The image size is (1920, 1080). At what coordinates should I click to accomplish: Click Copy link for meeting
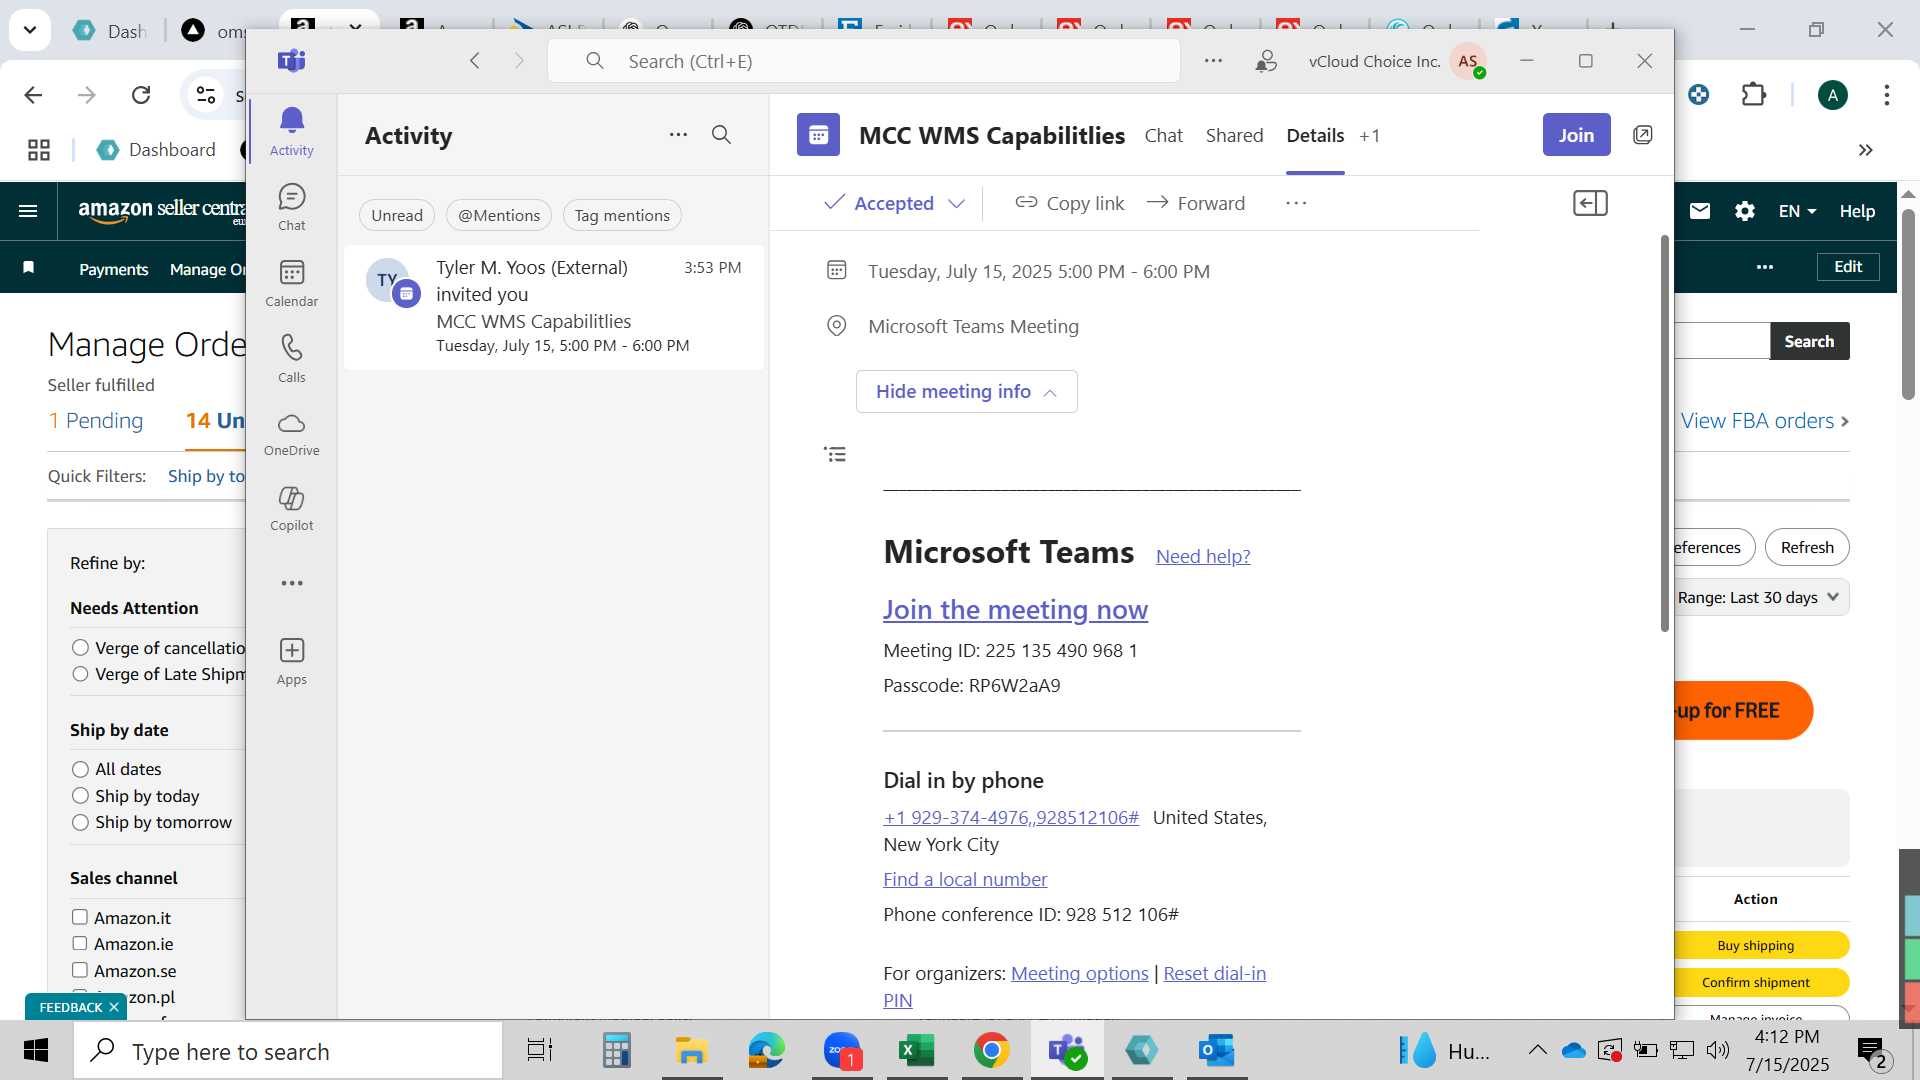pyautogui.click(x=1069, y=203)
